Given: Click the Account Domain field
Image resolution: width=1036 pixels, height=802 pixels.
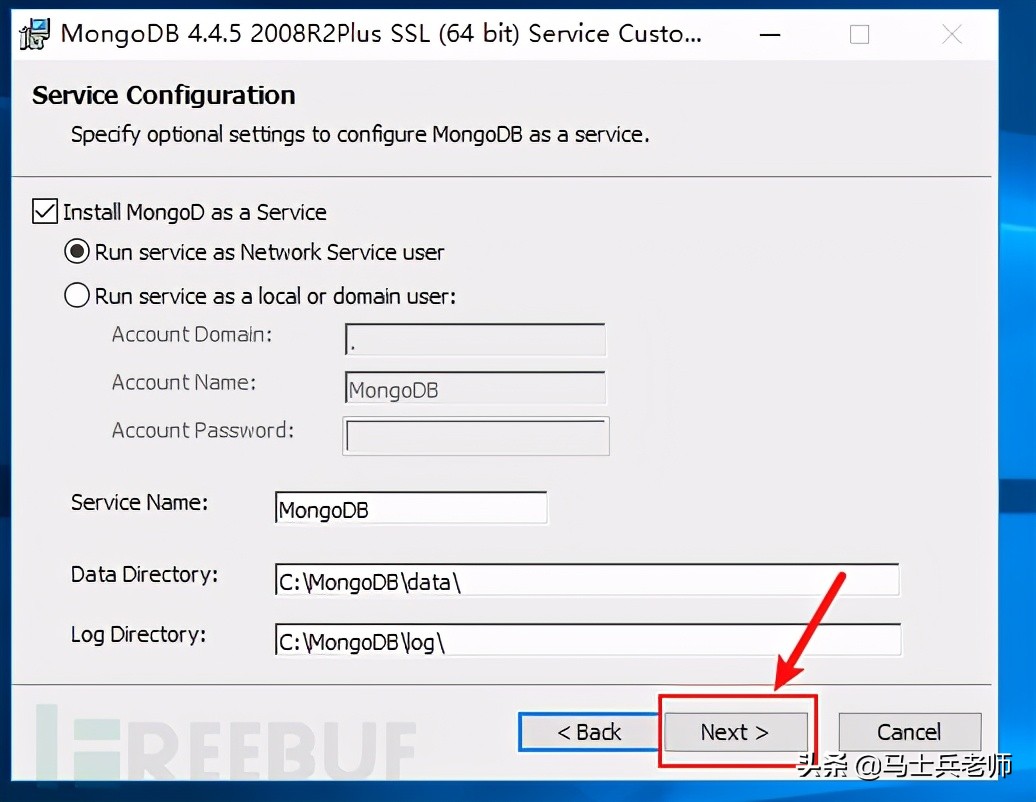Looking at the screenshot, I should tap(475, 339).
